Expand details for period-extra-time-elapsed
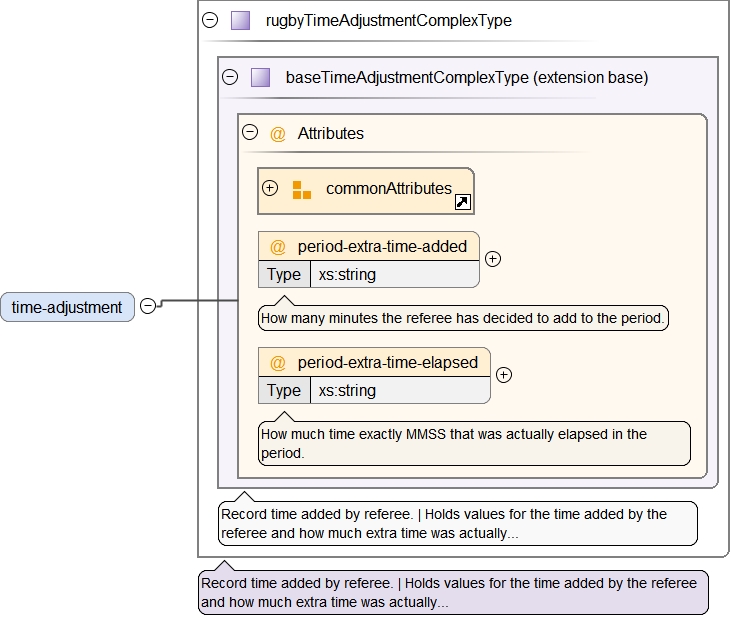Image resolution: width=731 pixels, height=618 pixels. pyautogui.click(x=504, y=375)
